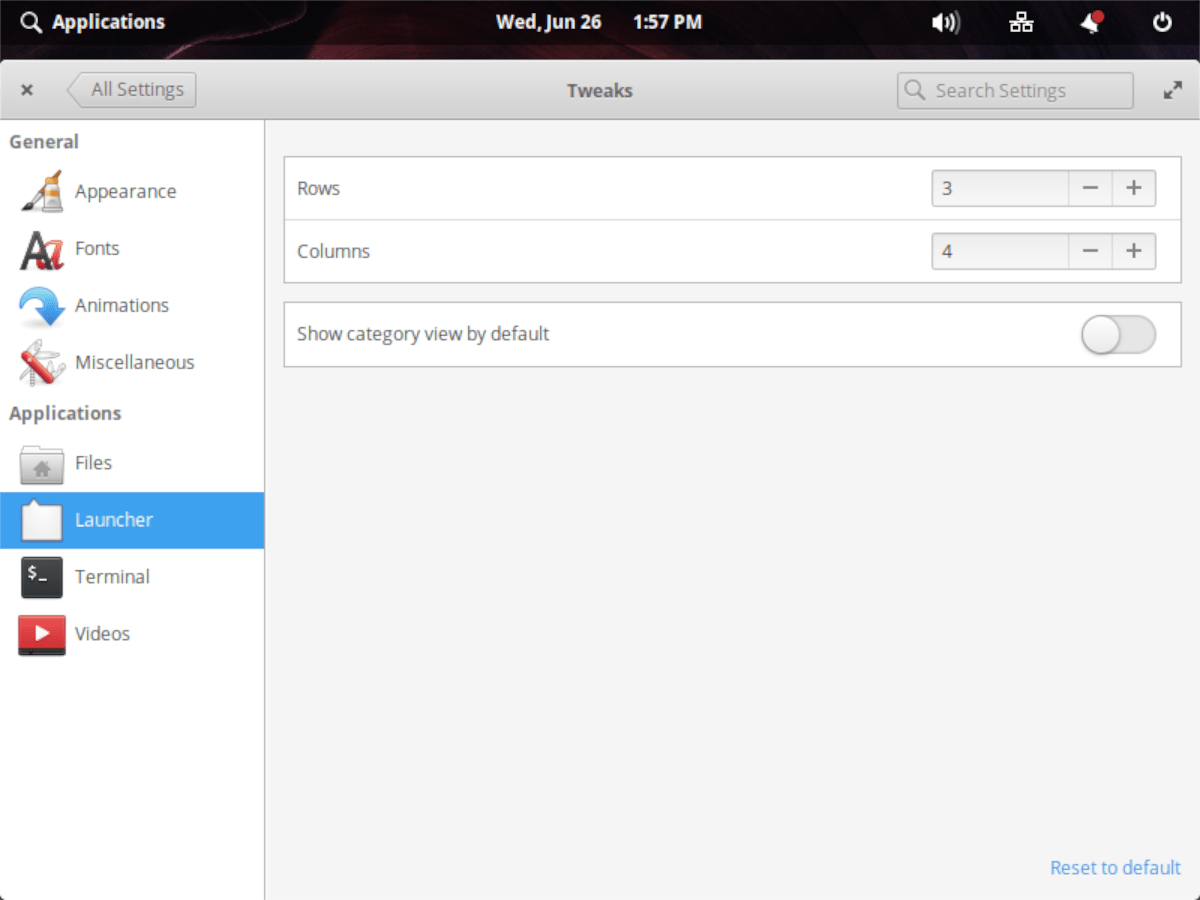Focus the Rows number field
This screenshot has width=1200, height=900.
1000,188
